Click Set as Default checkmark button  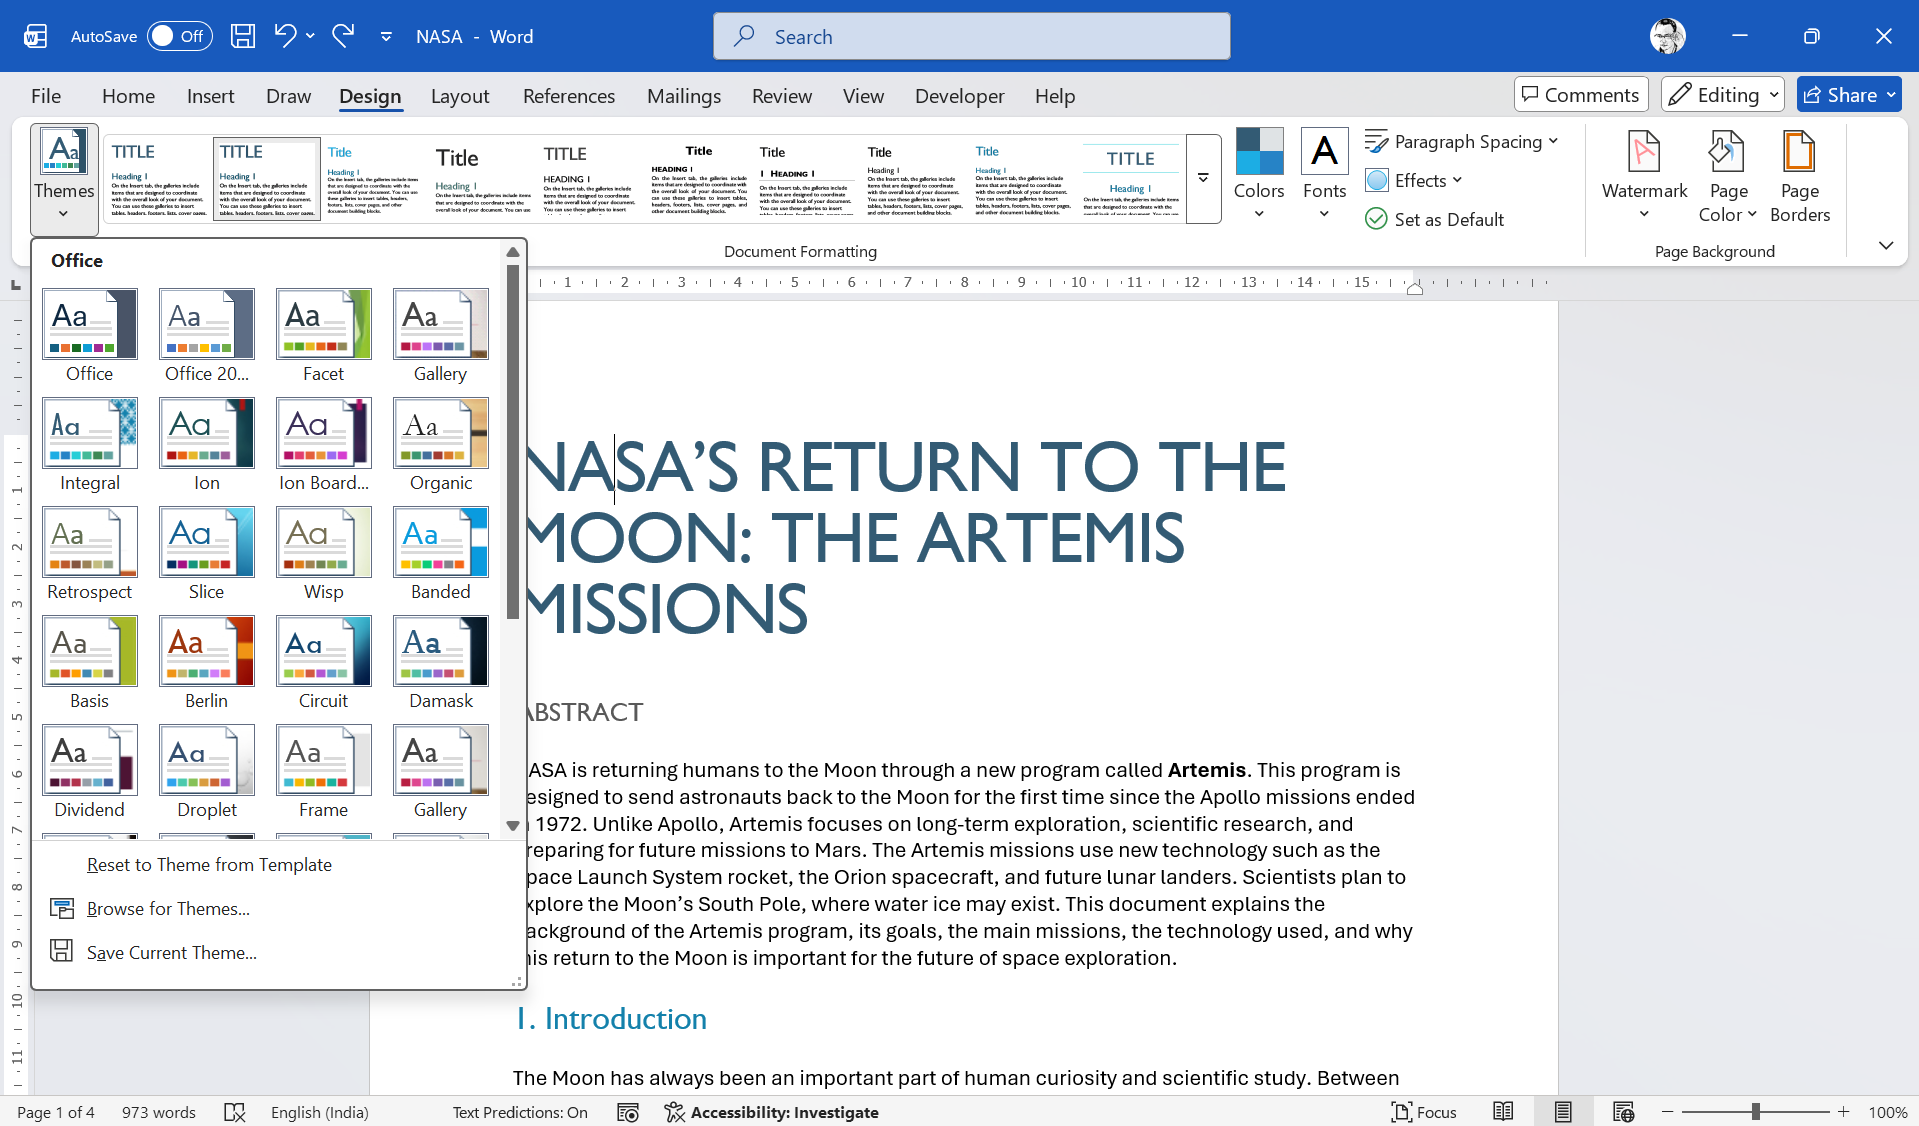[1435, 219]
